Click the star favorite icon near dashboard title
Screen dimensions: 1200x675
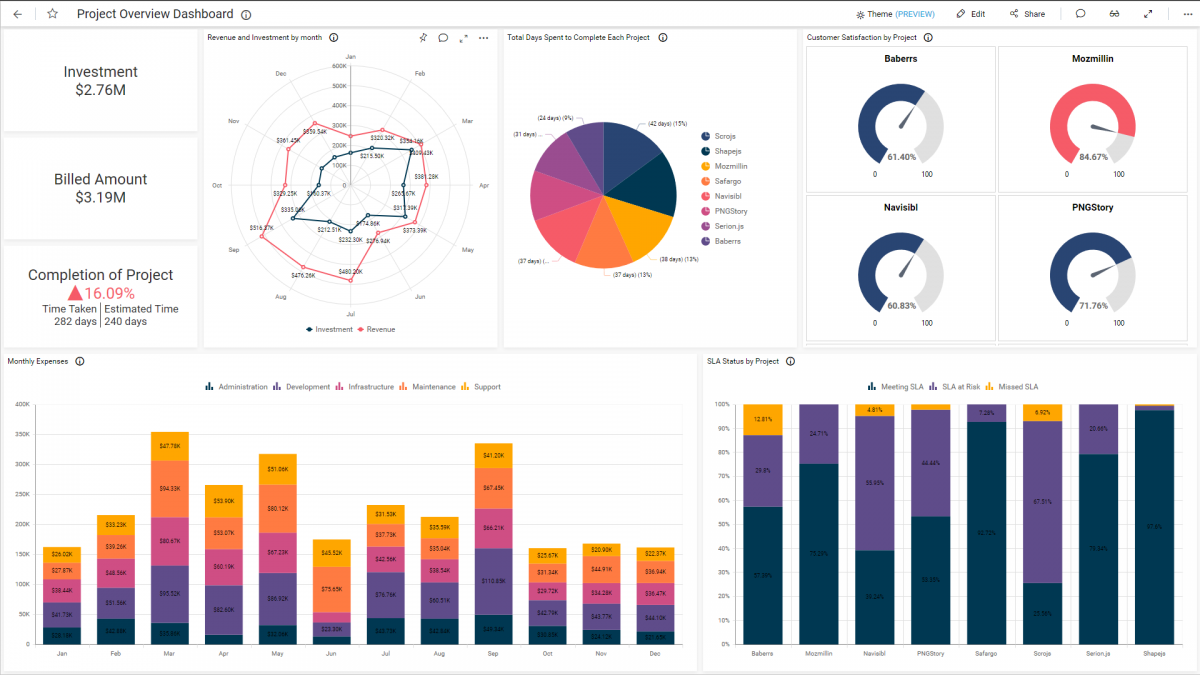click(x=52, y=14)
